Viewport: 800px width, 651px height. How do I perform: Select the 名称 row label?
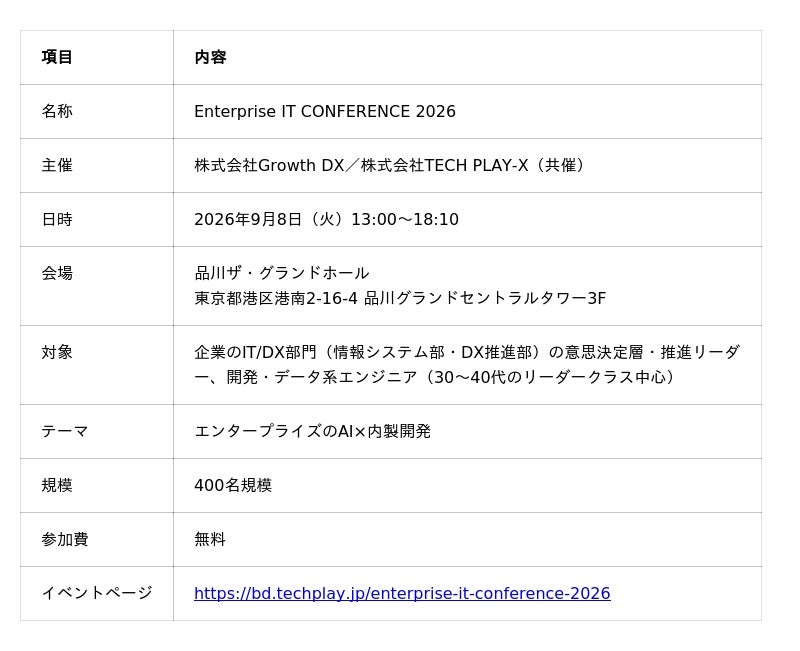click(x=57, y=111)
